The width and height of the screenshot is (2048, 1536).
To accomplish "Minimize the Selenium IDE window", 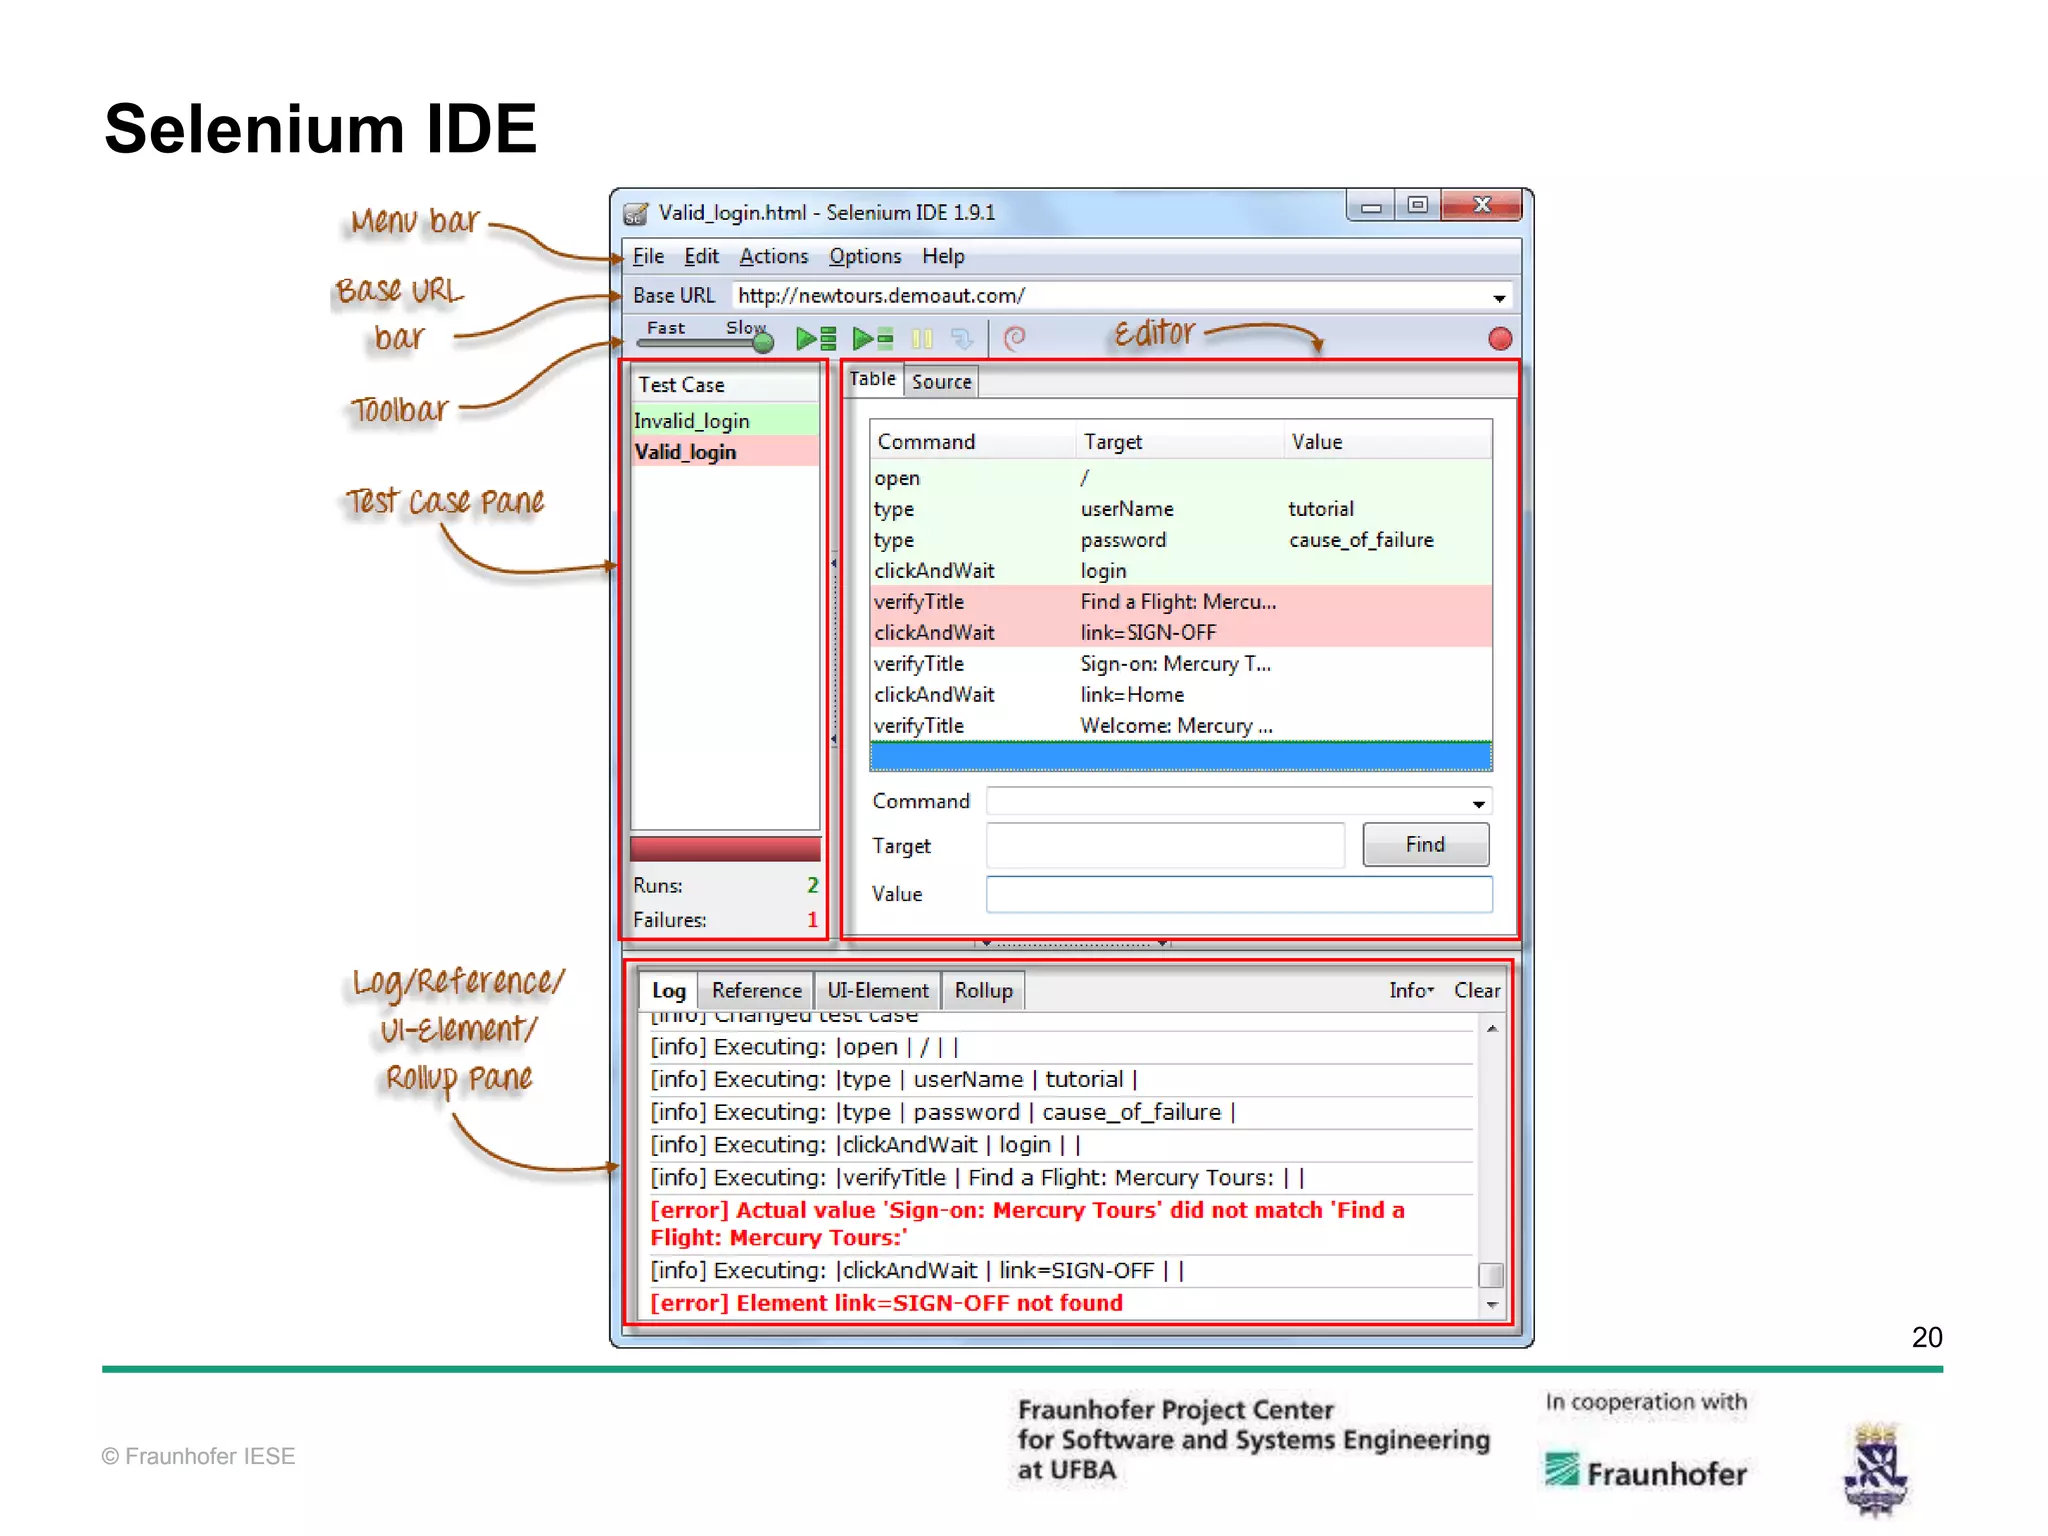I will (1371, 206).
